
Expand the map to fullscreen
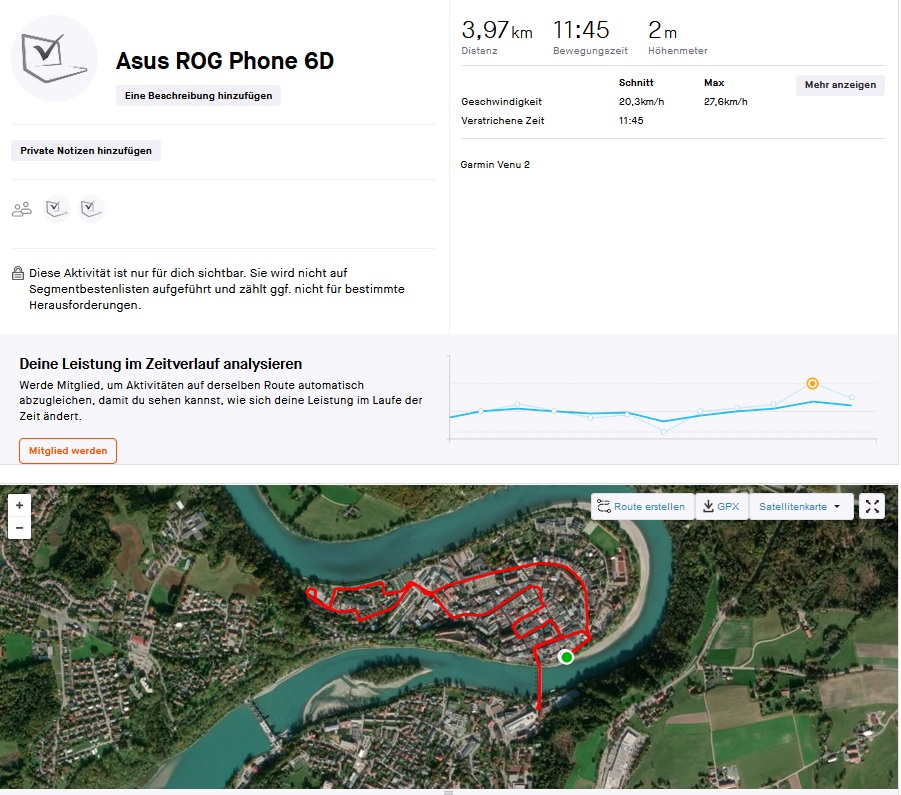(872, 507)
